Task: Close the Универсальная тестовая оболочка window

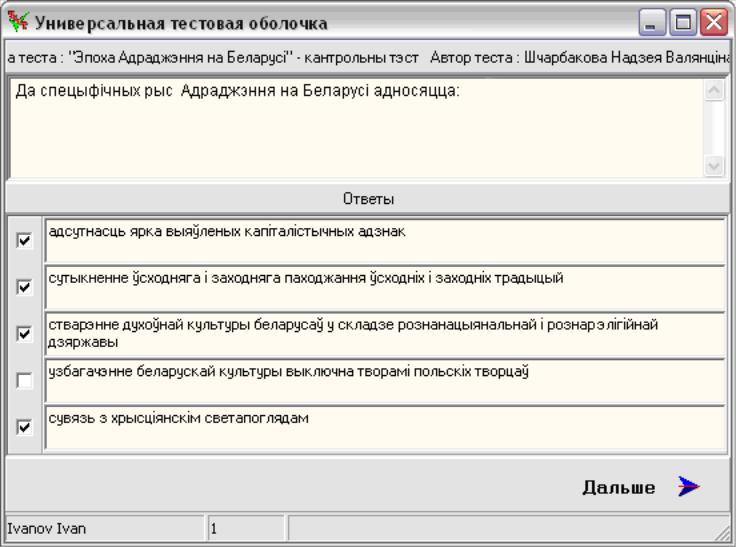Action: [714, 22]
